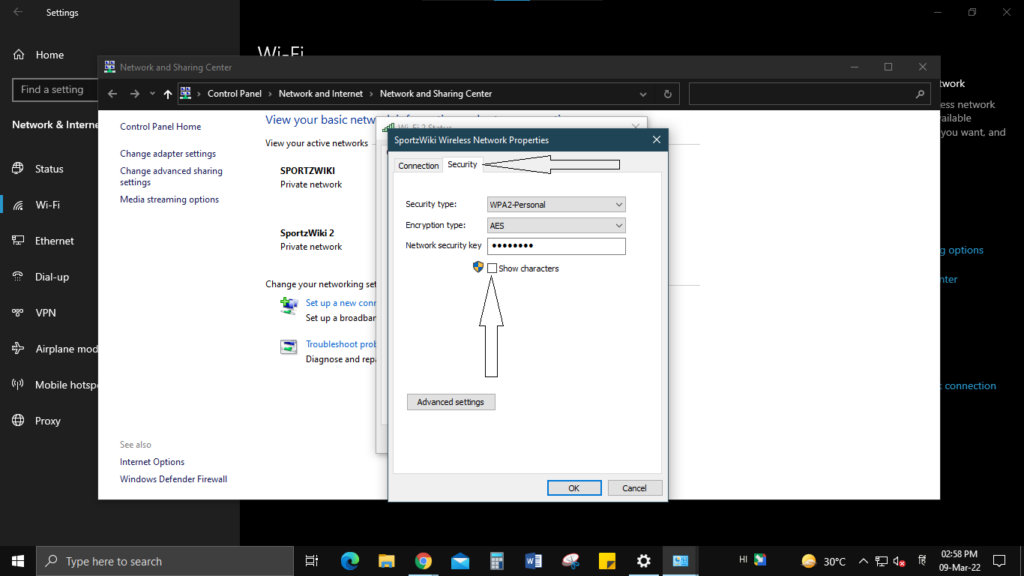Go up one level in Control Panel

click(168, 94)
